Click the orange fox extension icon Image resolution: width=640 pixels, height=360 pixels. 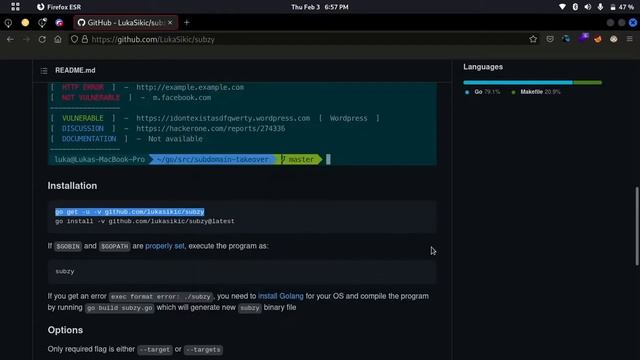598,39
